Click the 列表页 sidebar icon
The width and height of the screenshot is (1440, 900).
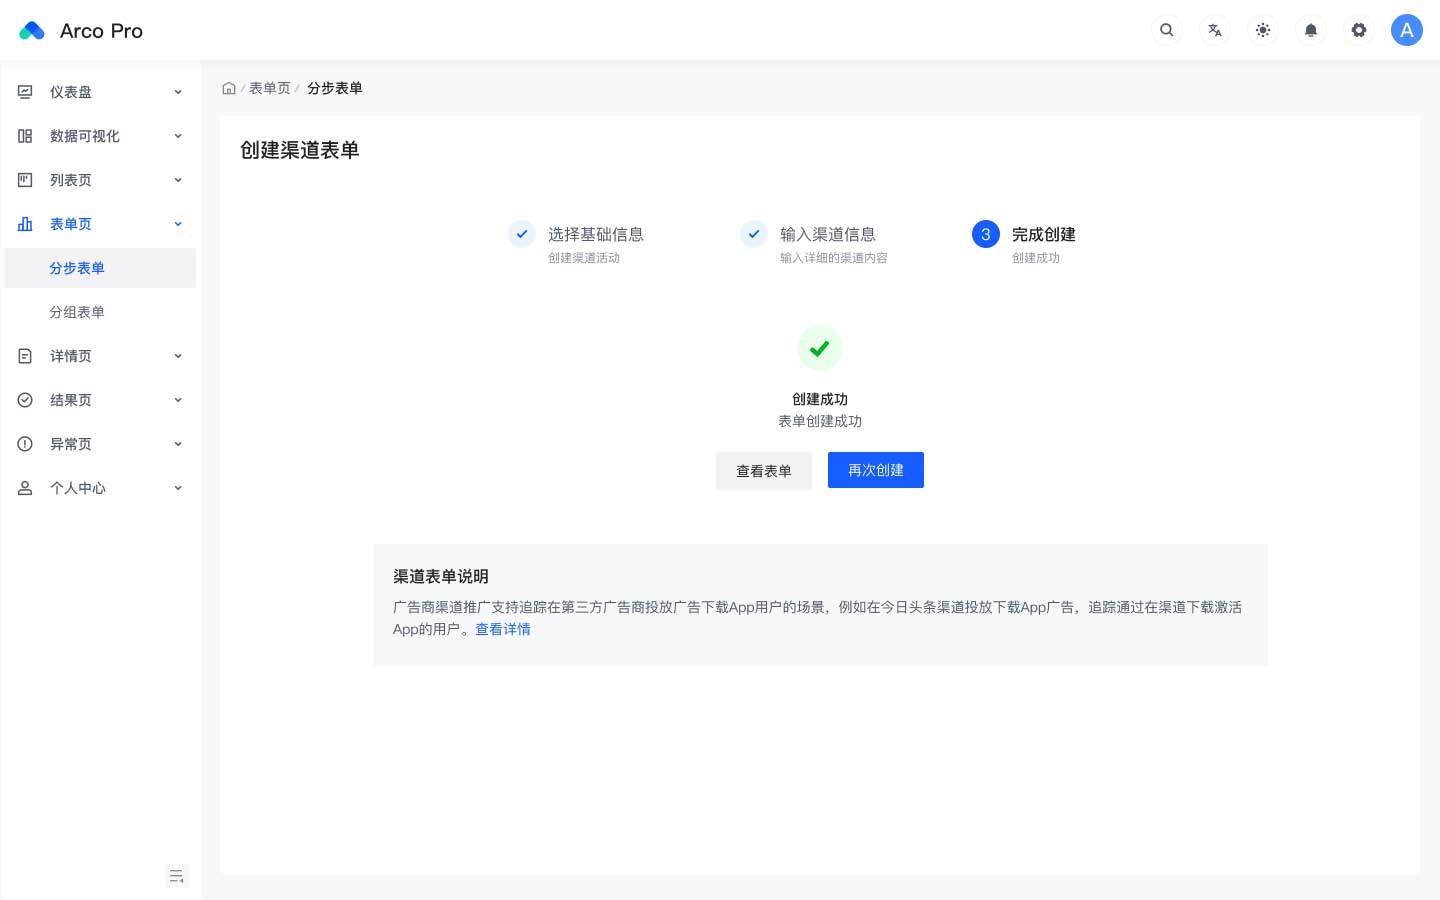pos(25,180)
